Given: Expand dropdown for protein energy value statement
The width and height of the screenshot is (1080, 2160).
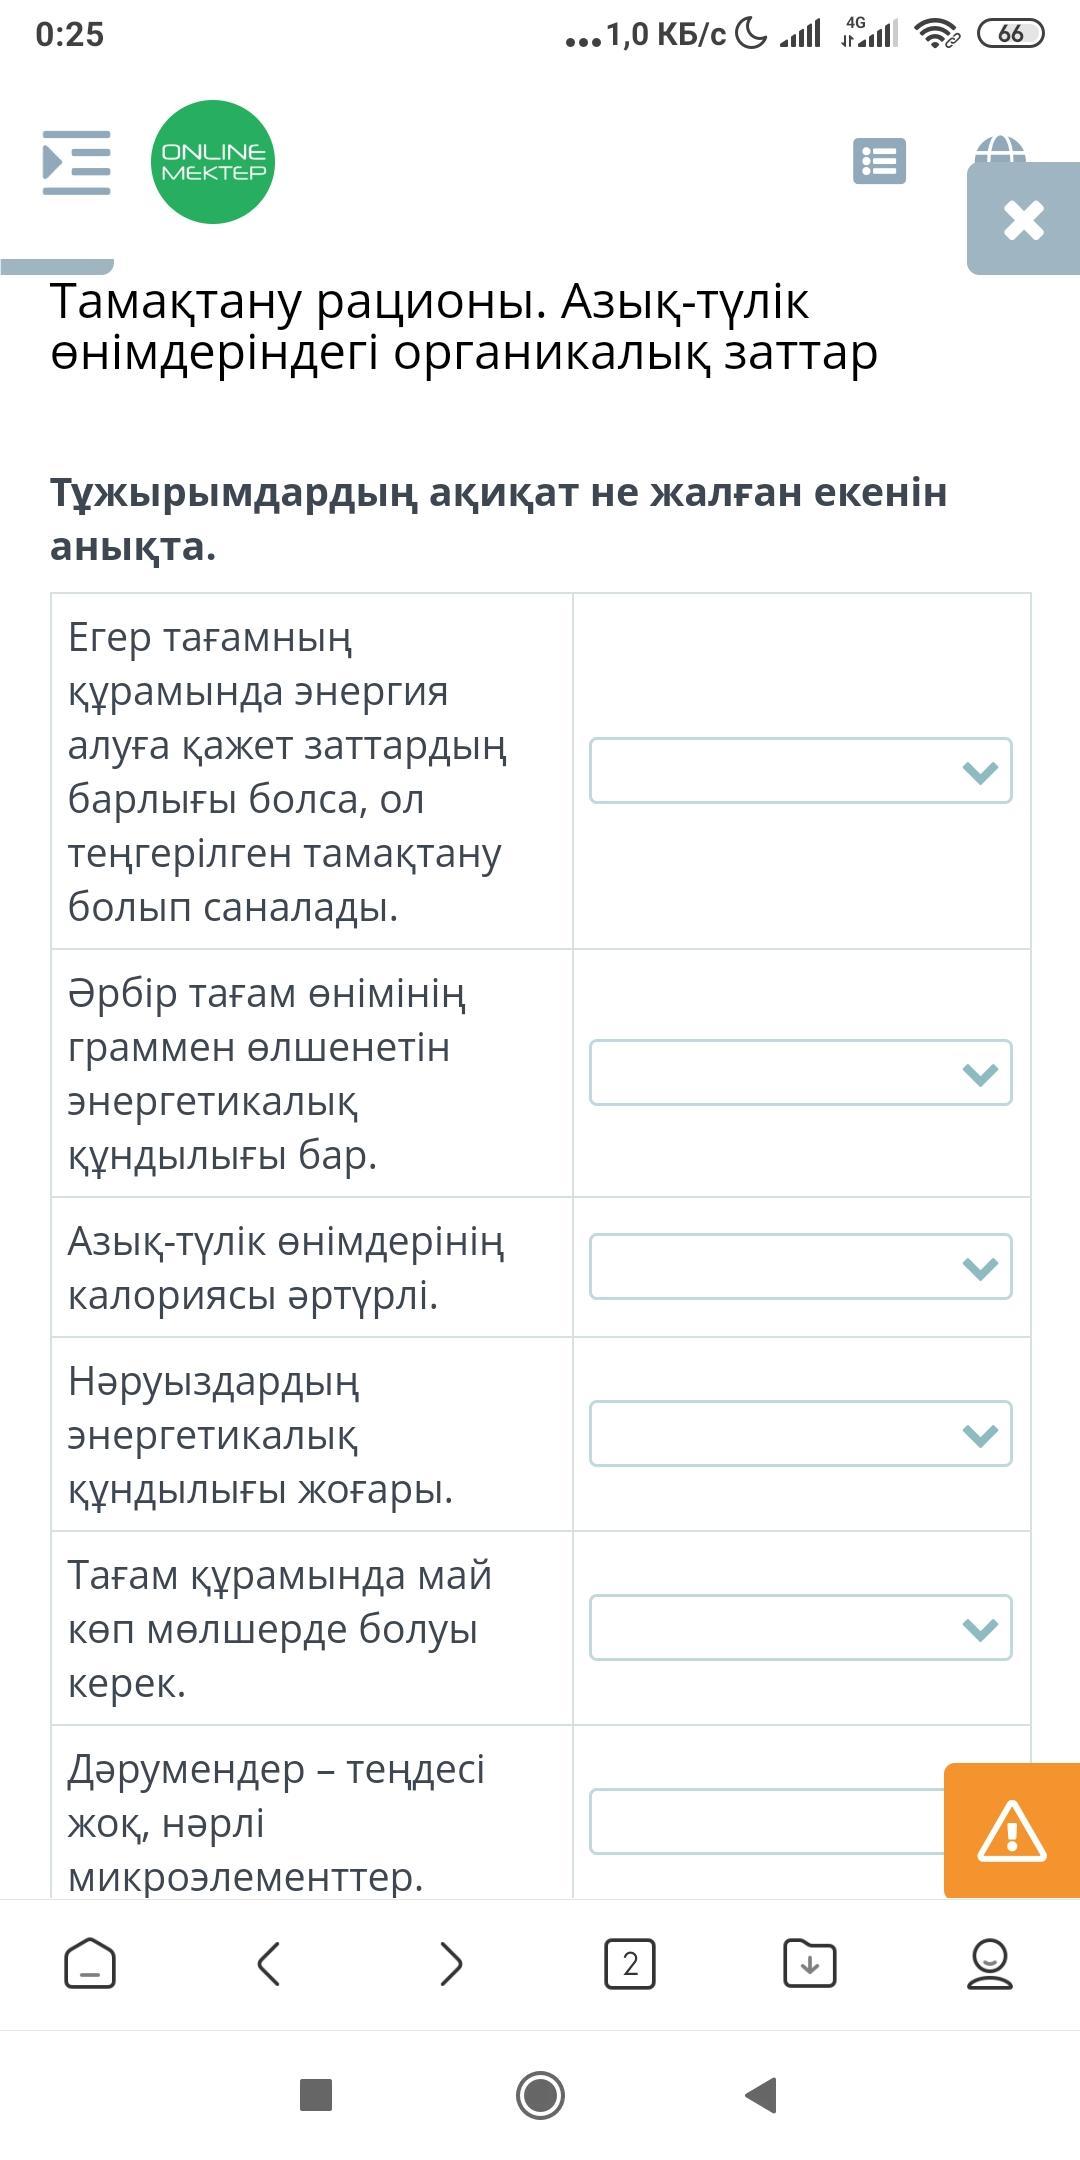Looking at the screenshot, I should tap(800, 1434).
